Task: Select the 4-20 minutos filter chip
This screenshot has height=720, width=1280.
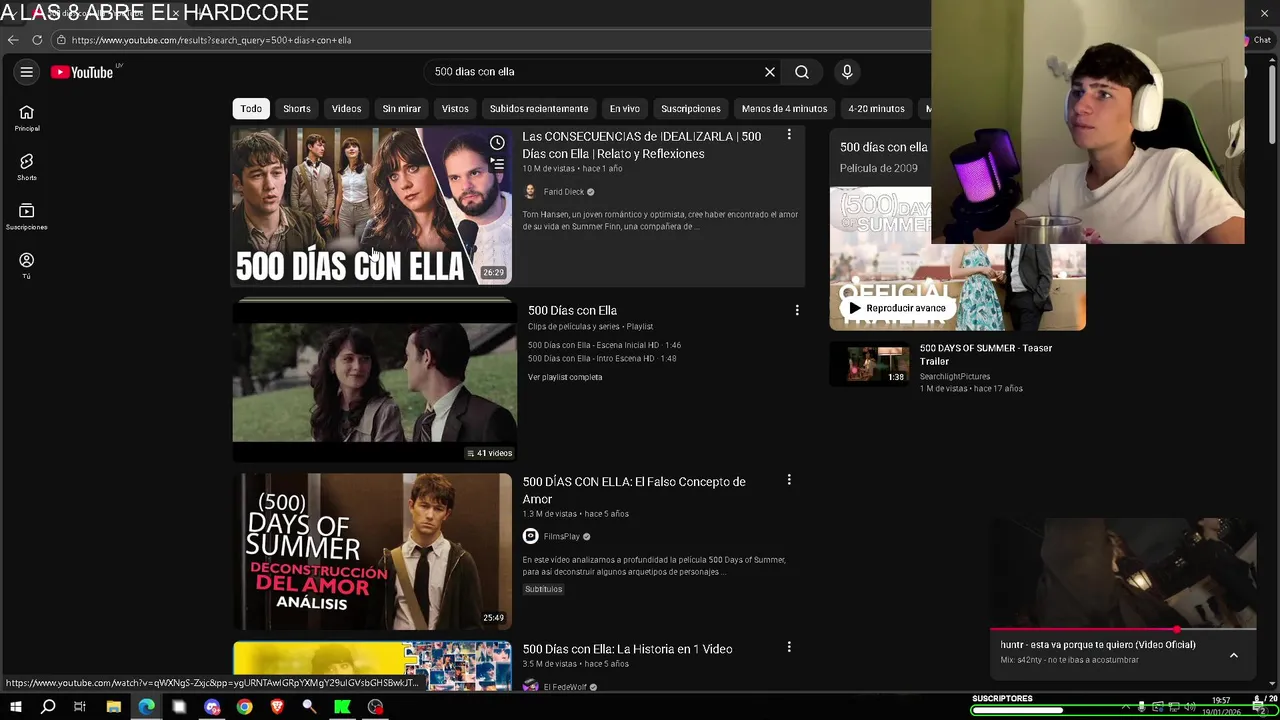Action: pyautogui.click(x=877, y=108)
